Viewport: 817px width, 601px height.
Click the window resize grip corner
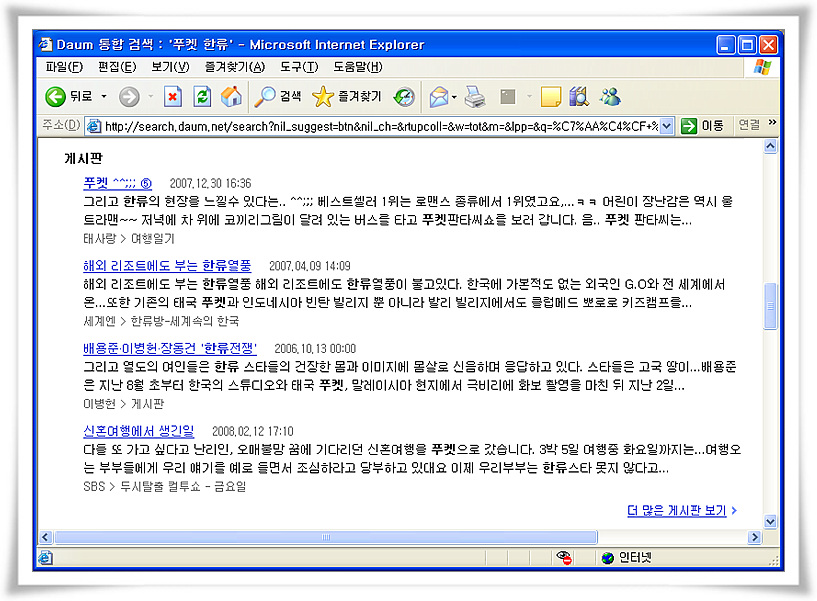773,560
